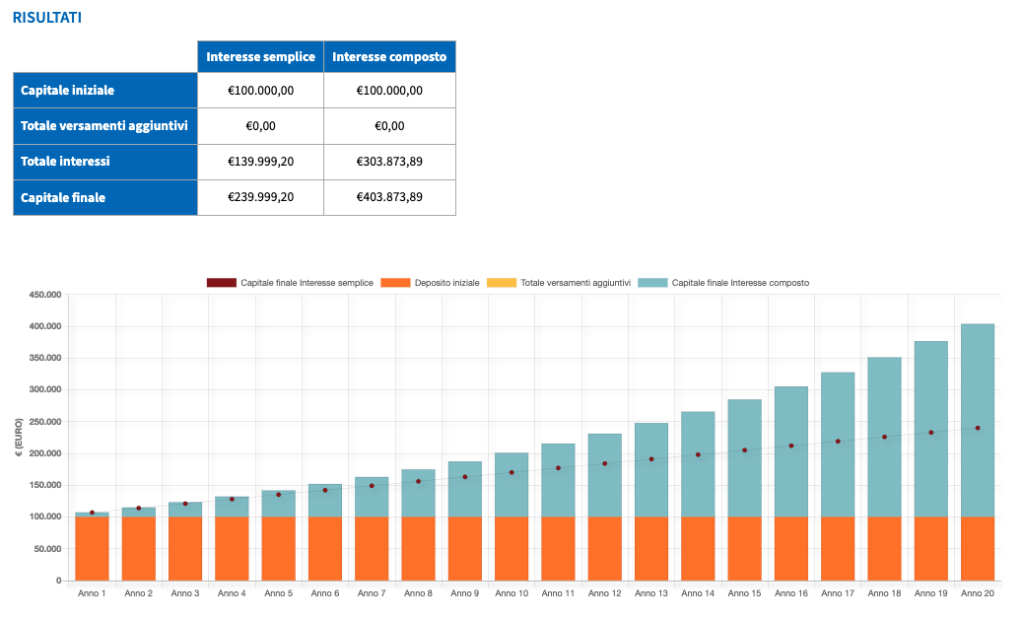The width and height of the screenshot is (1024, 620).
Task: Click the orange Deposito iniziale legend swatch
Action: coord(395,283)
